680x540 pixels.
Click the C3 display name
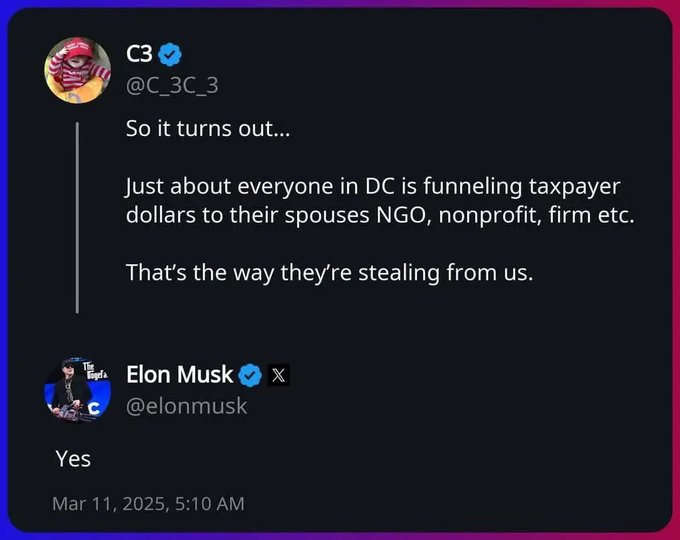(x=139, y=53)
